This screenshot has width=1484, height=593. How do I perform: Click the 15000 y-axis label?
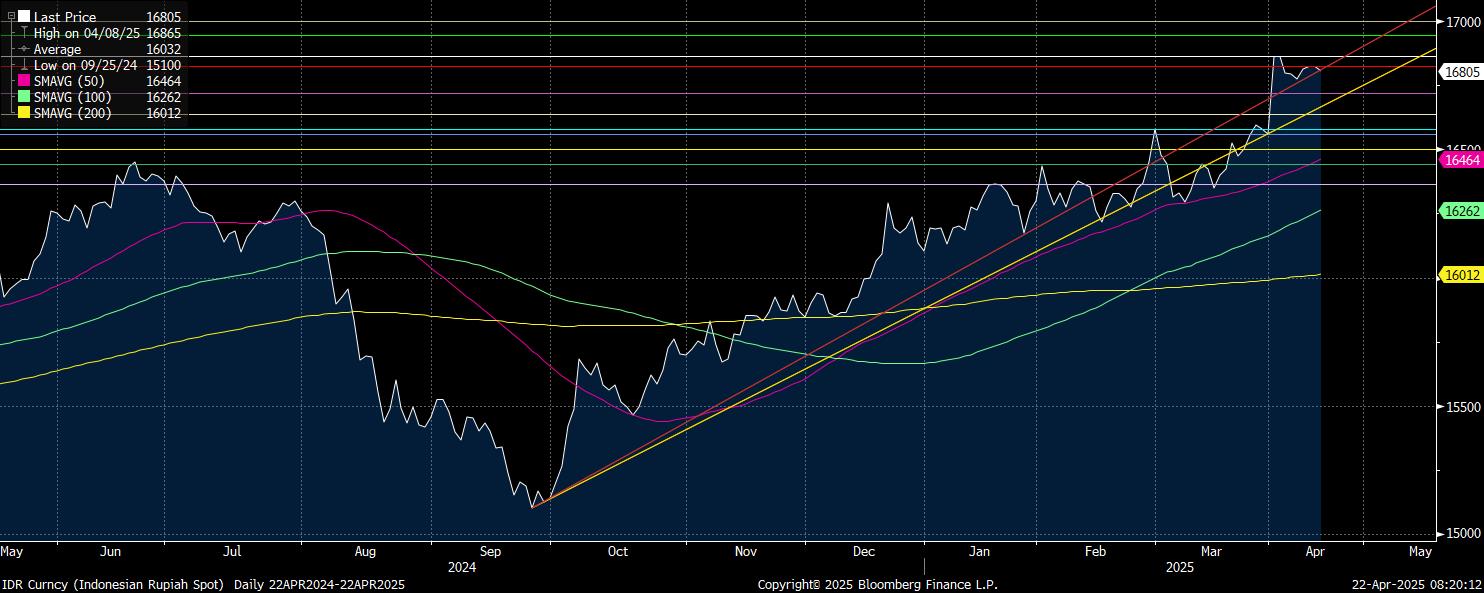[1463, 534]
